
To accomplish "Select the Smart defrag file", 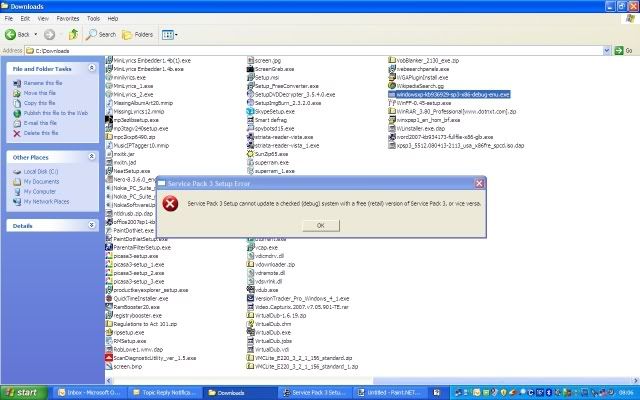I will (x=267, y=120).
